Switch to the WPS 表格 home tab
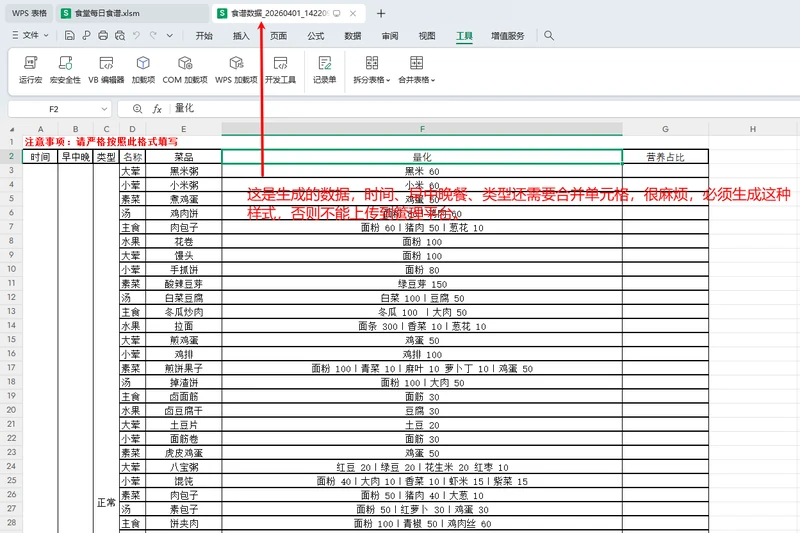 tap(29, 13)
